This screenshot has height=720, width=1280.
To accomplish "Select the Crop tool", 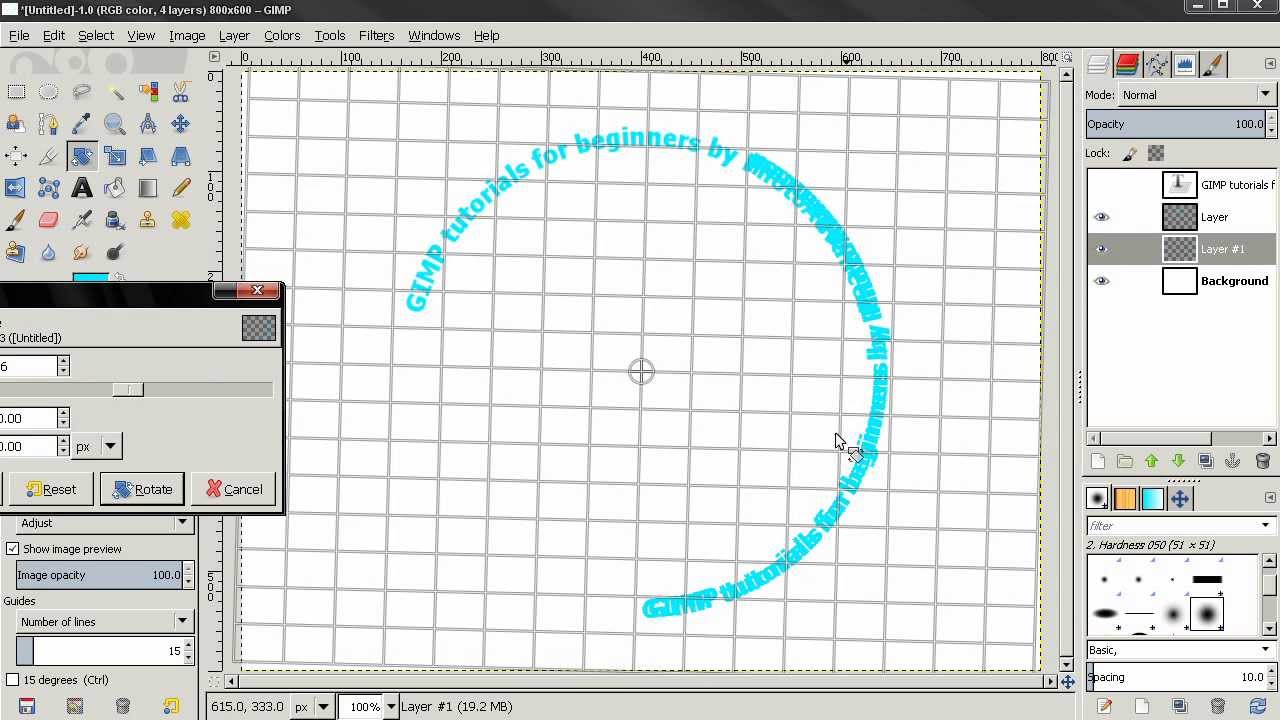I will pos(48,156).
